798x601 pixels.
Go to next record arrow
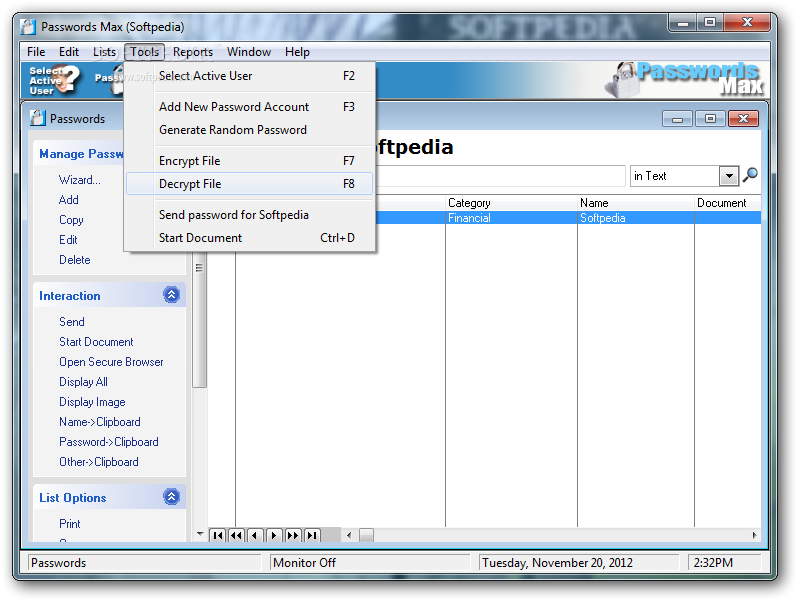274,535
